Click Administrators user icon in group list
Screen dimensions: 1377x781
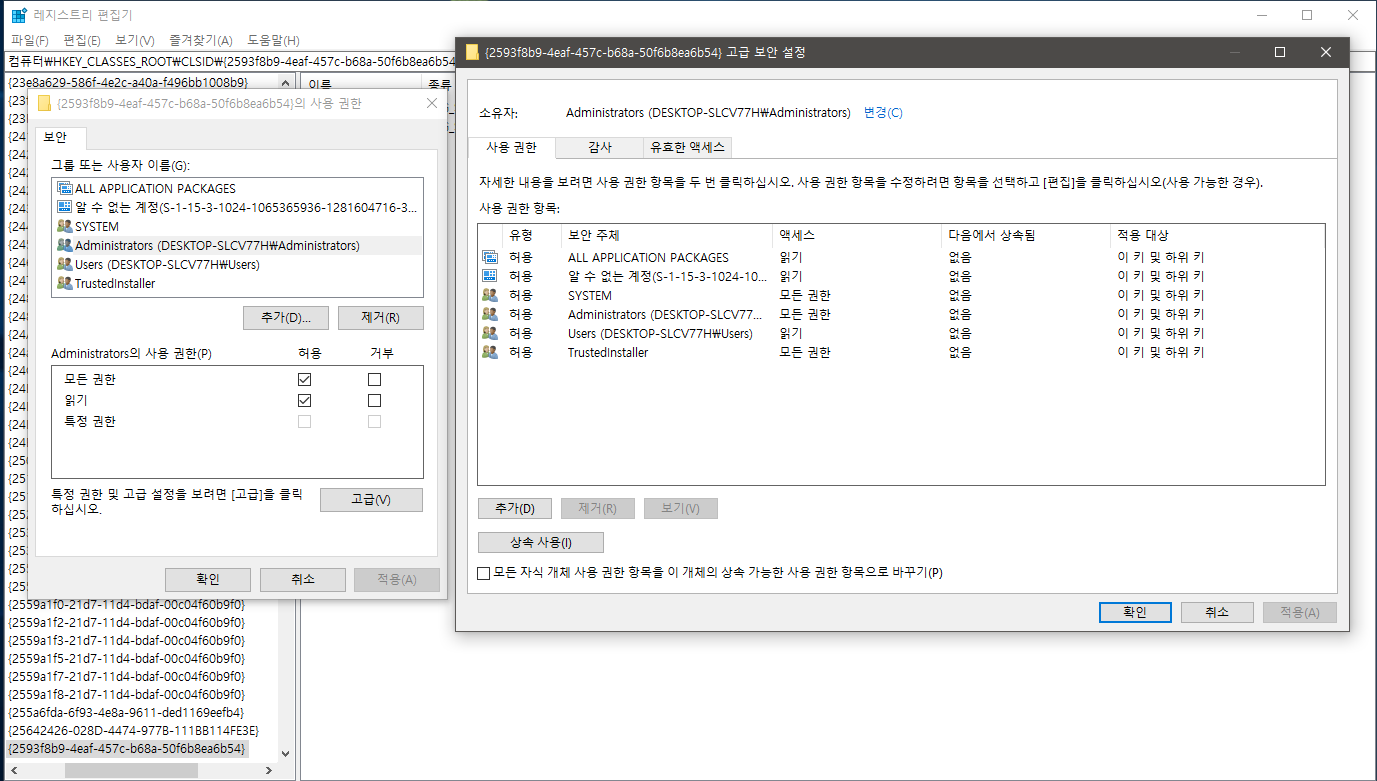(65, 245)
